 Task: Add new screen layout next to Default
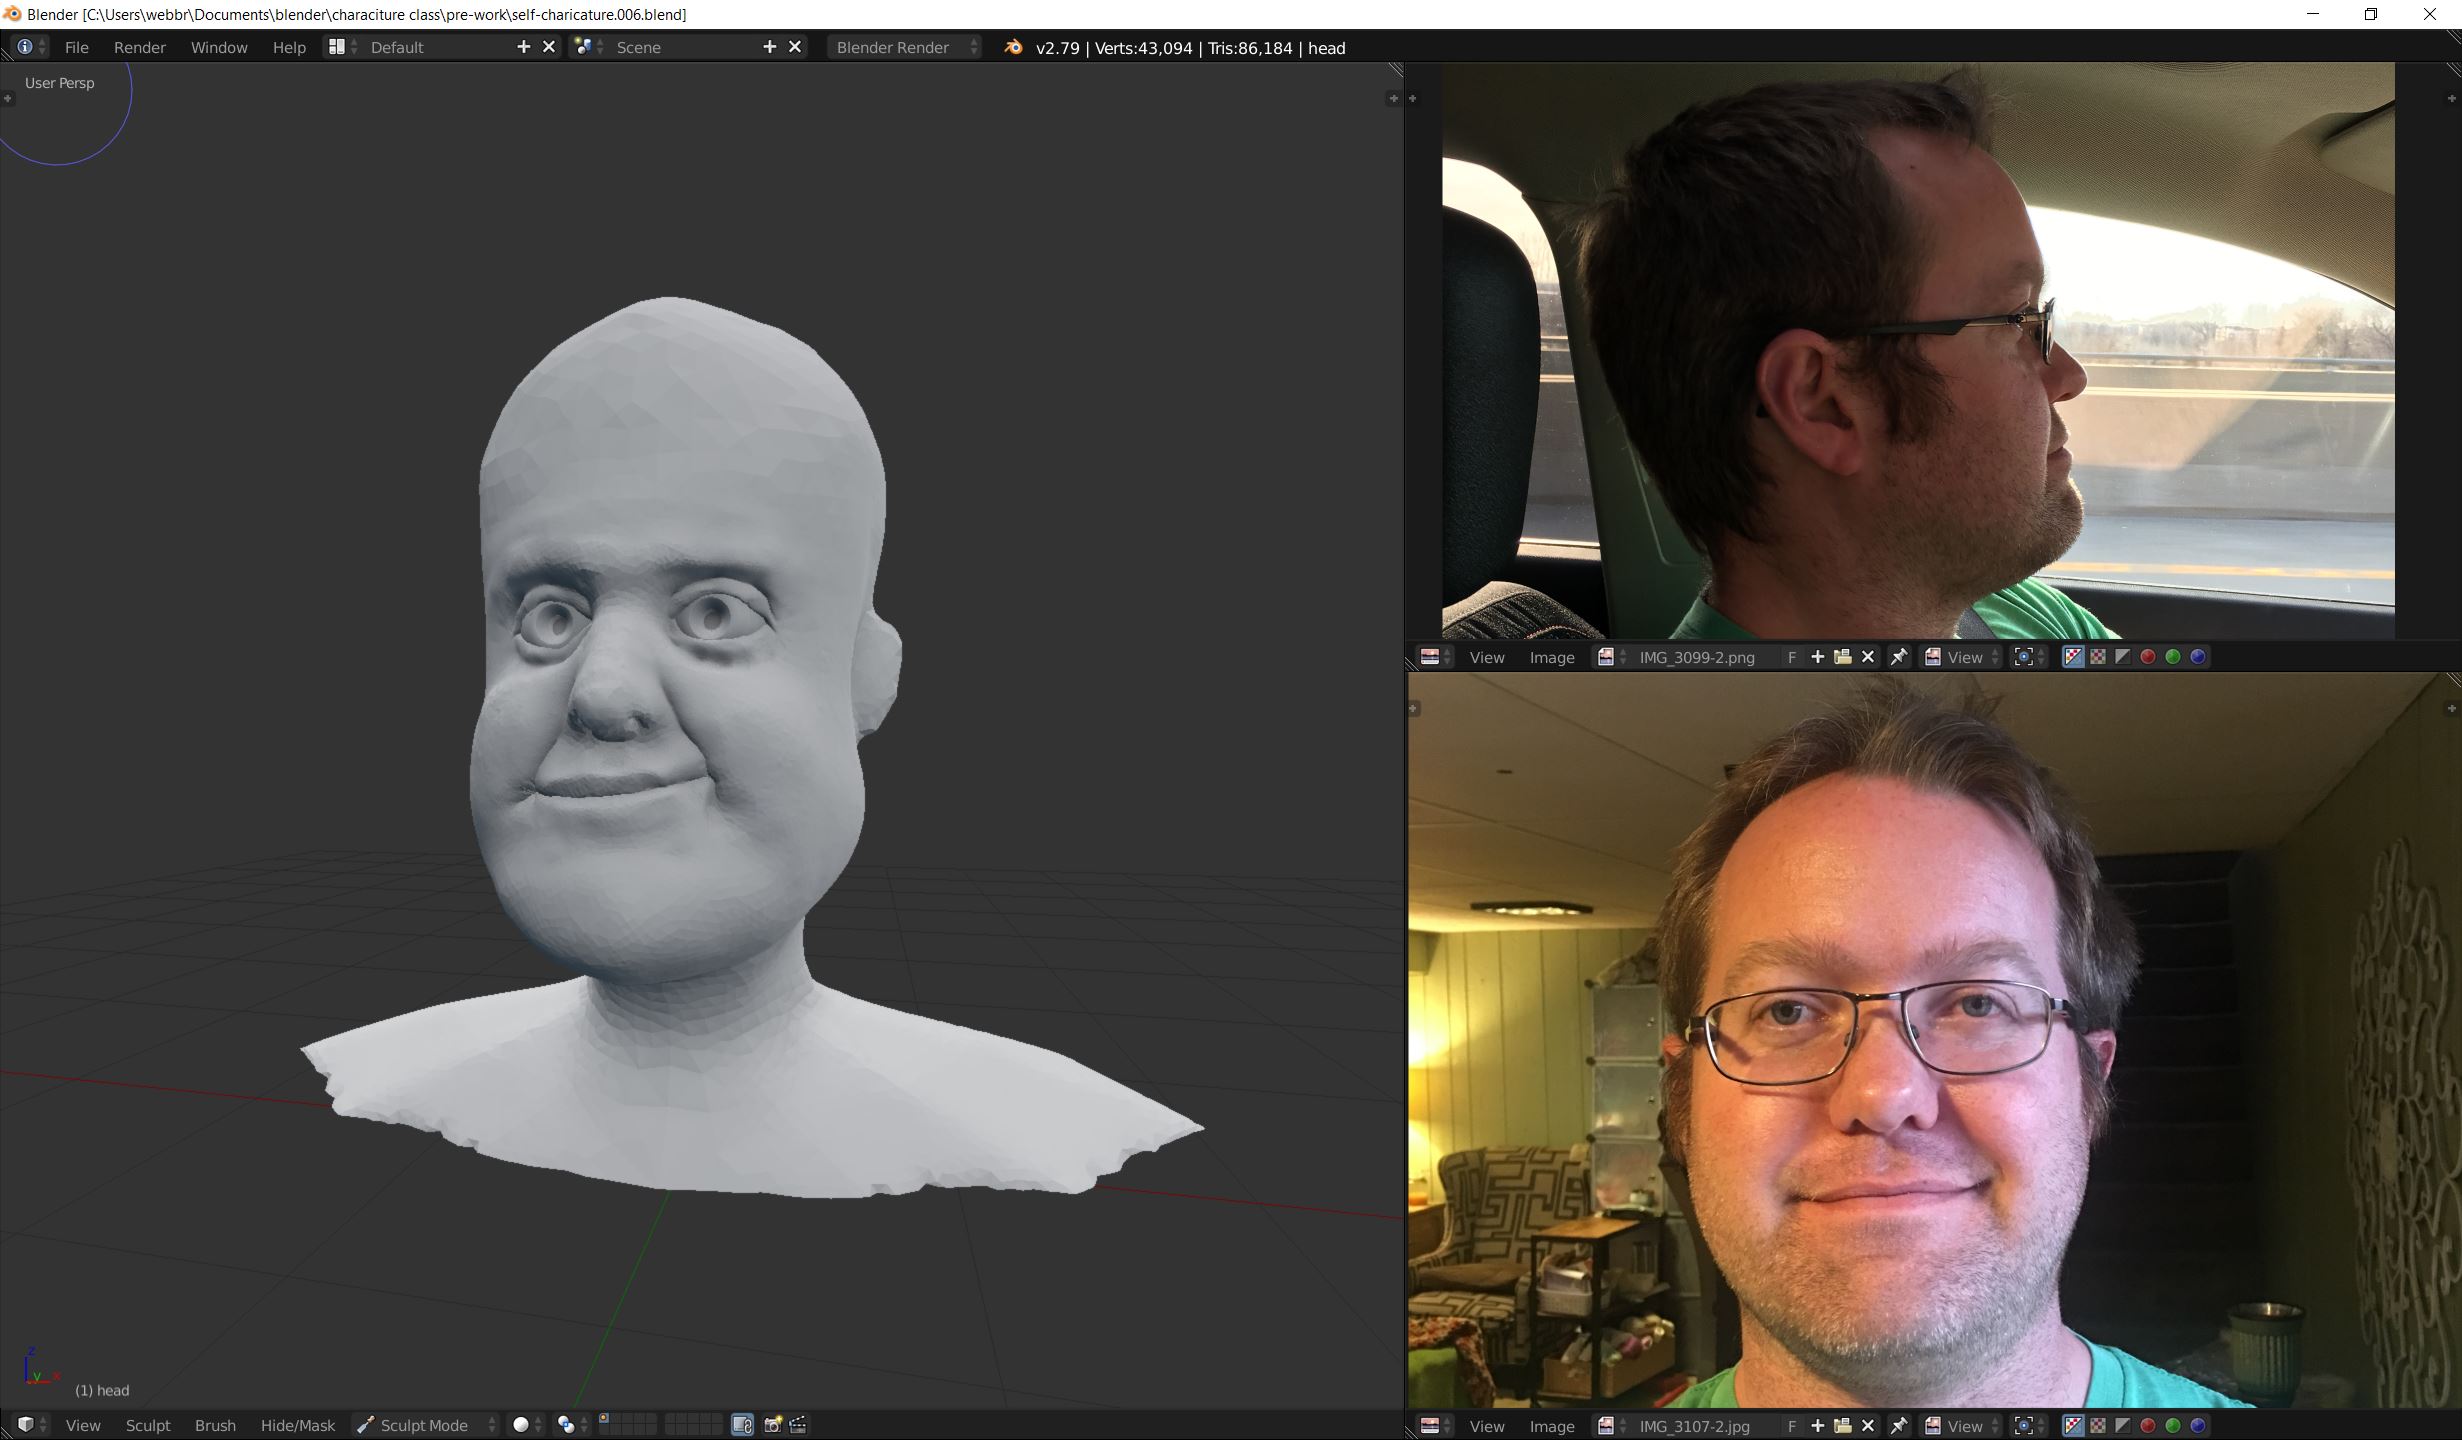pyautogui.click(x=523, y=47)
